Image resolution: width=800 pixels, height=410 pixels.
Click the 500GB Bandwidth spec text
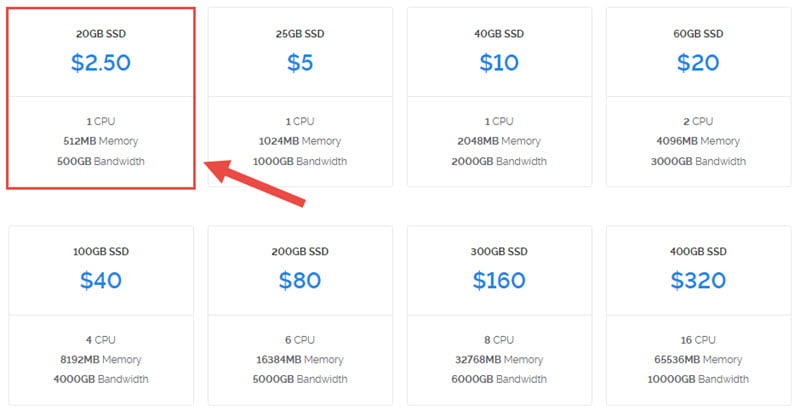[x=101, y=162]
